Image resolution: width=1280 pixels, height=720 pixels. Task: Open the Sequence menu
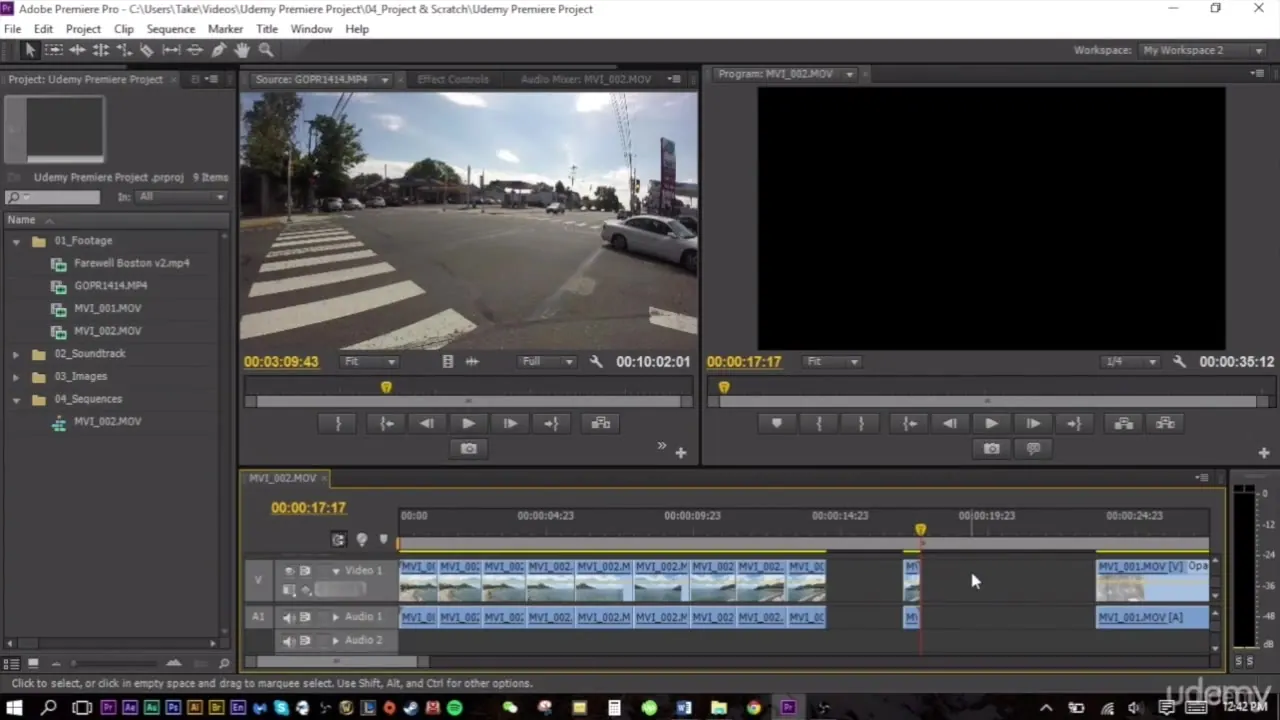click(171, 29)
